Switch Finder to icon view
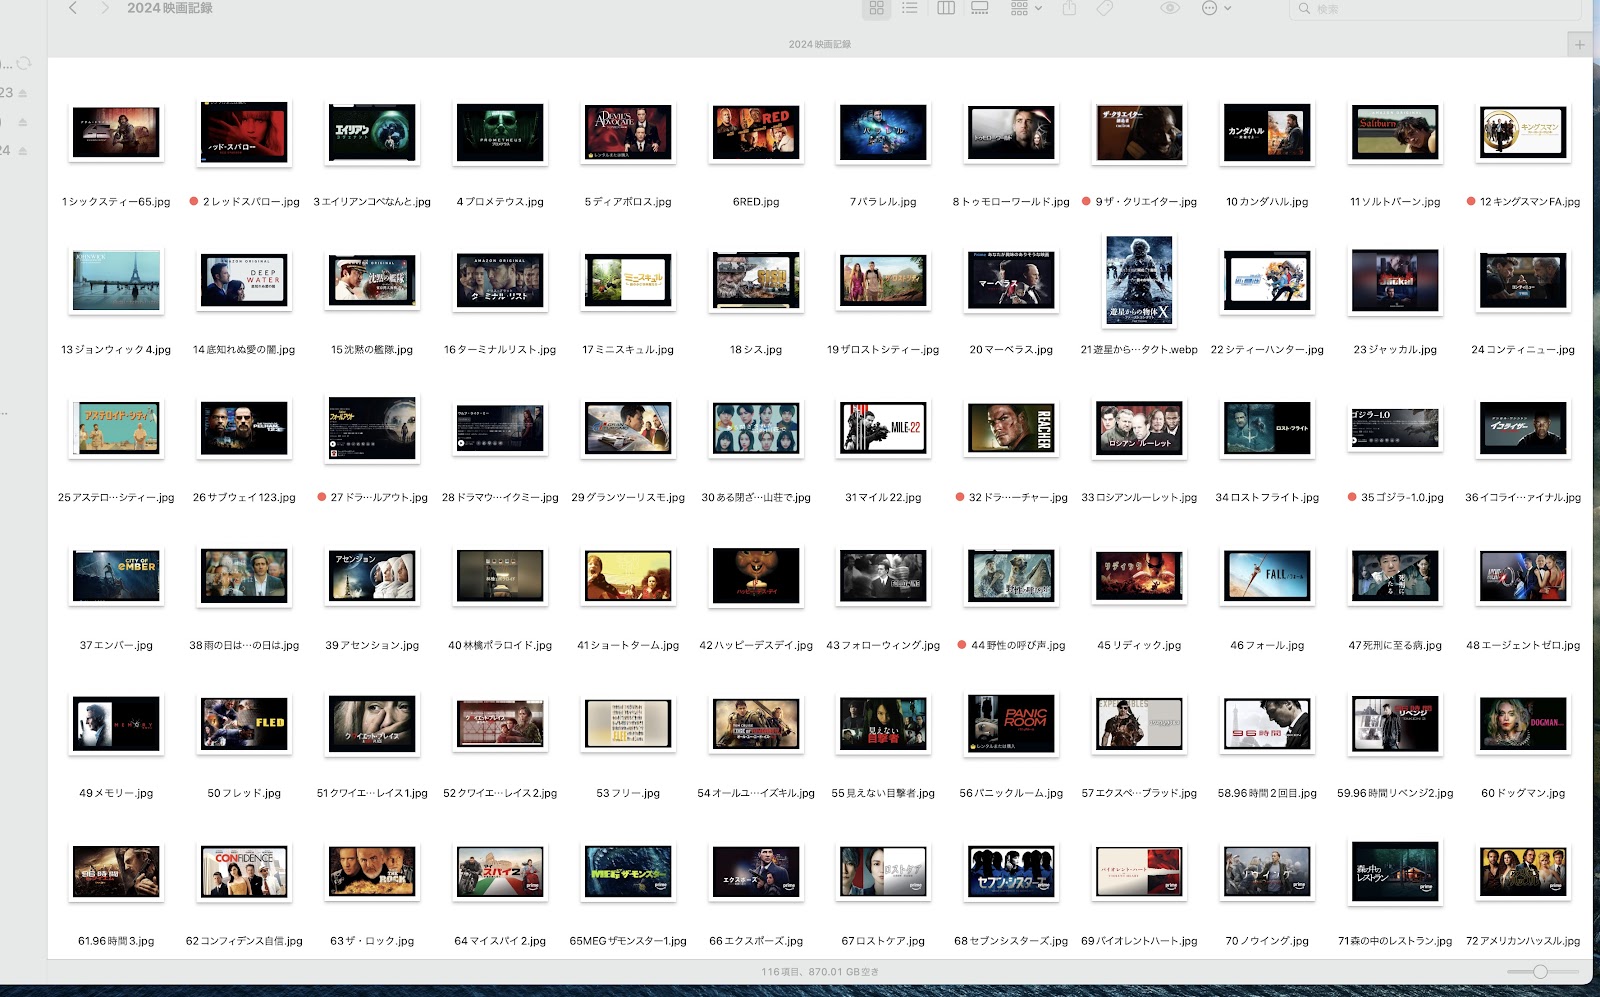The height and width of the screenshot is (997, 1600). tap(877, 8)
